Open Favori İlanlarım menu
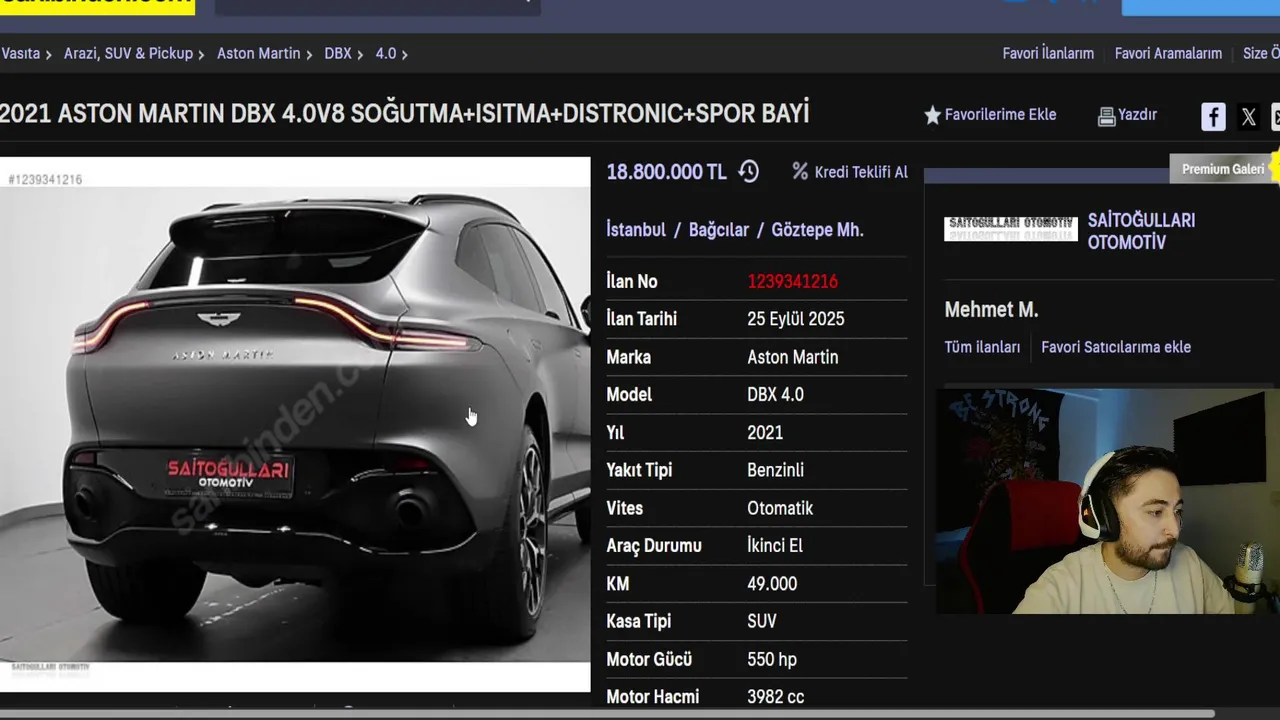The height and width of the screenshot is (720, 1280). (1048, 54)
